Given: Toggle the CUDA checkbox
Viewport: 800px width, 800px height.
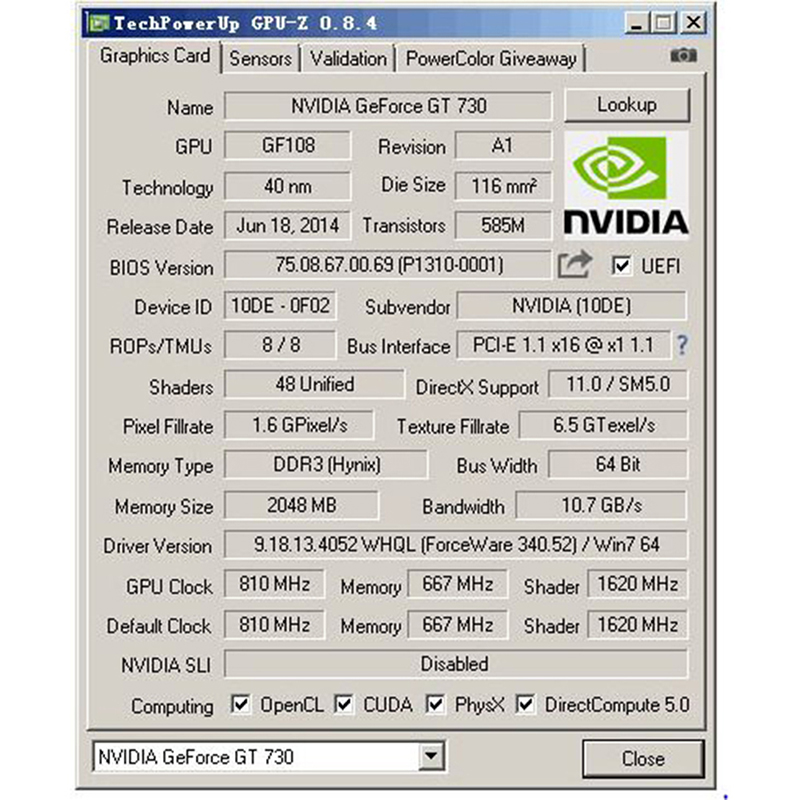Looking at the screenshot, I should pyautogui.click(x=344, y=705).
